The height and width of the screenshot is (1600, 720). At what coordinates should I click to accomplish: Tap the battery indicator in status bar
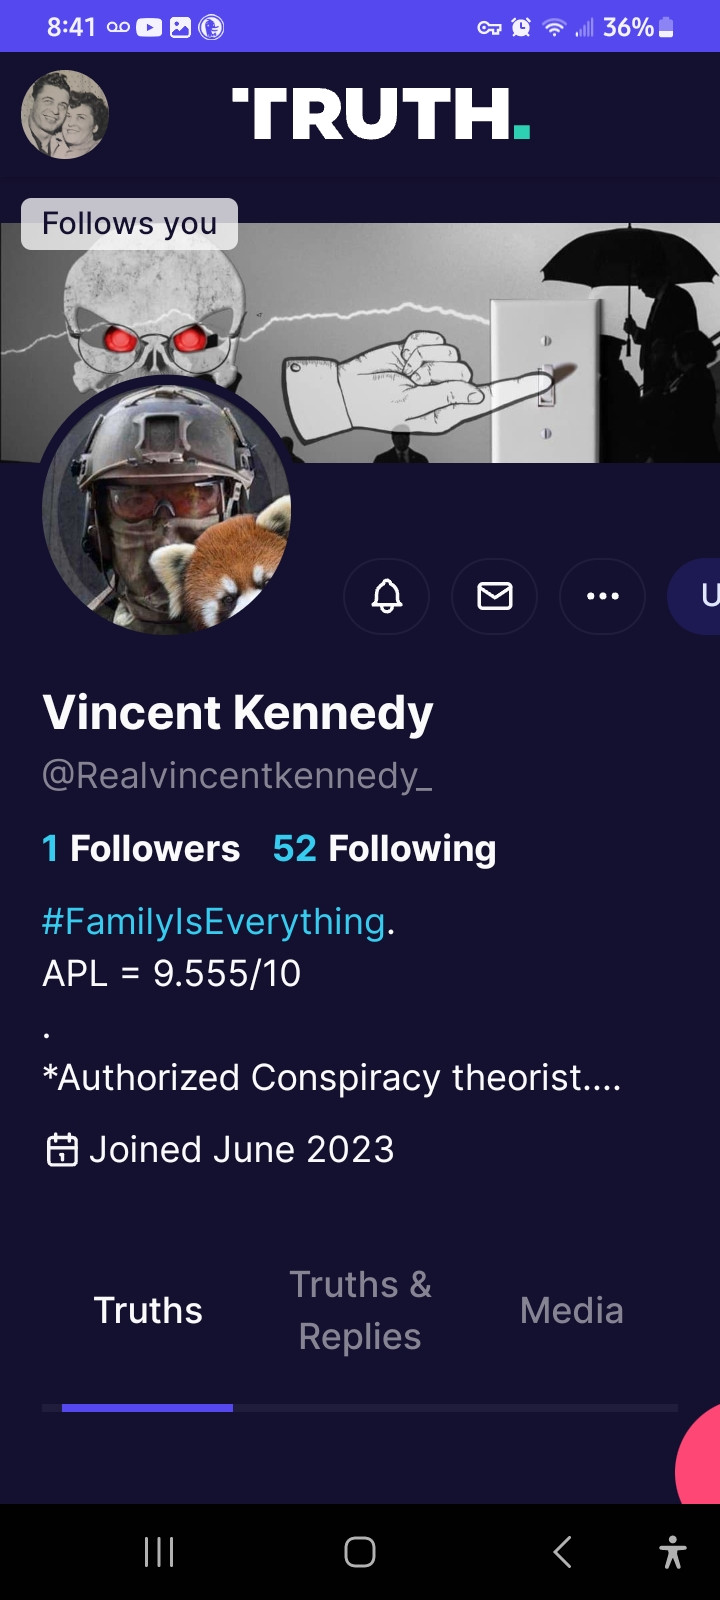pos(666,27)
